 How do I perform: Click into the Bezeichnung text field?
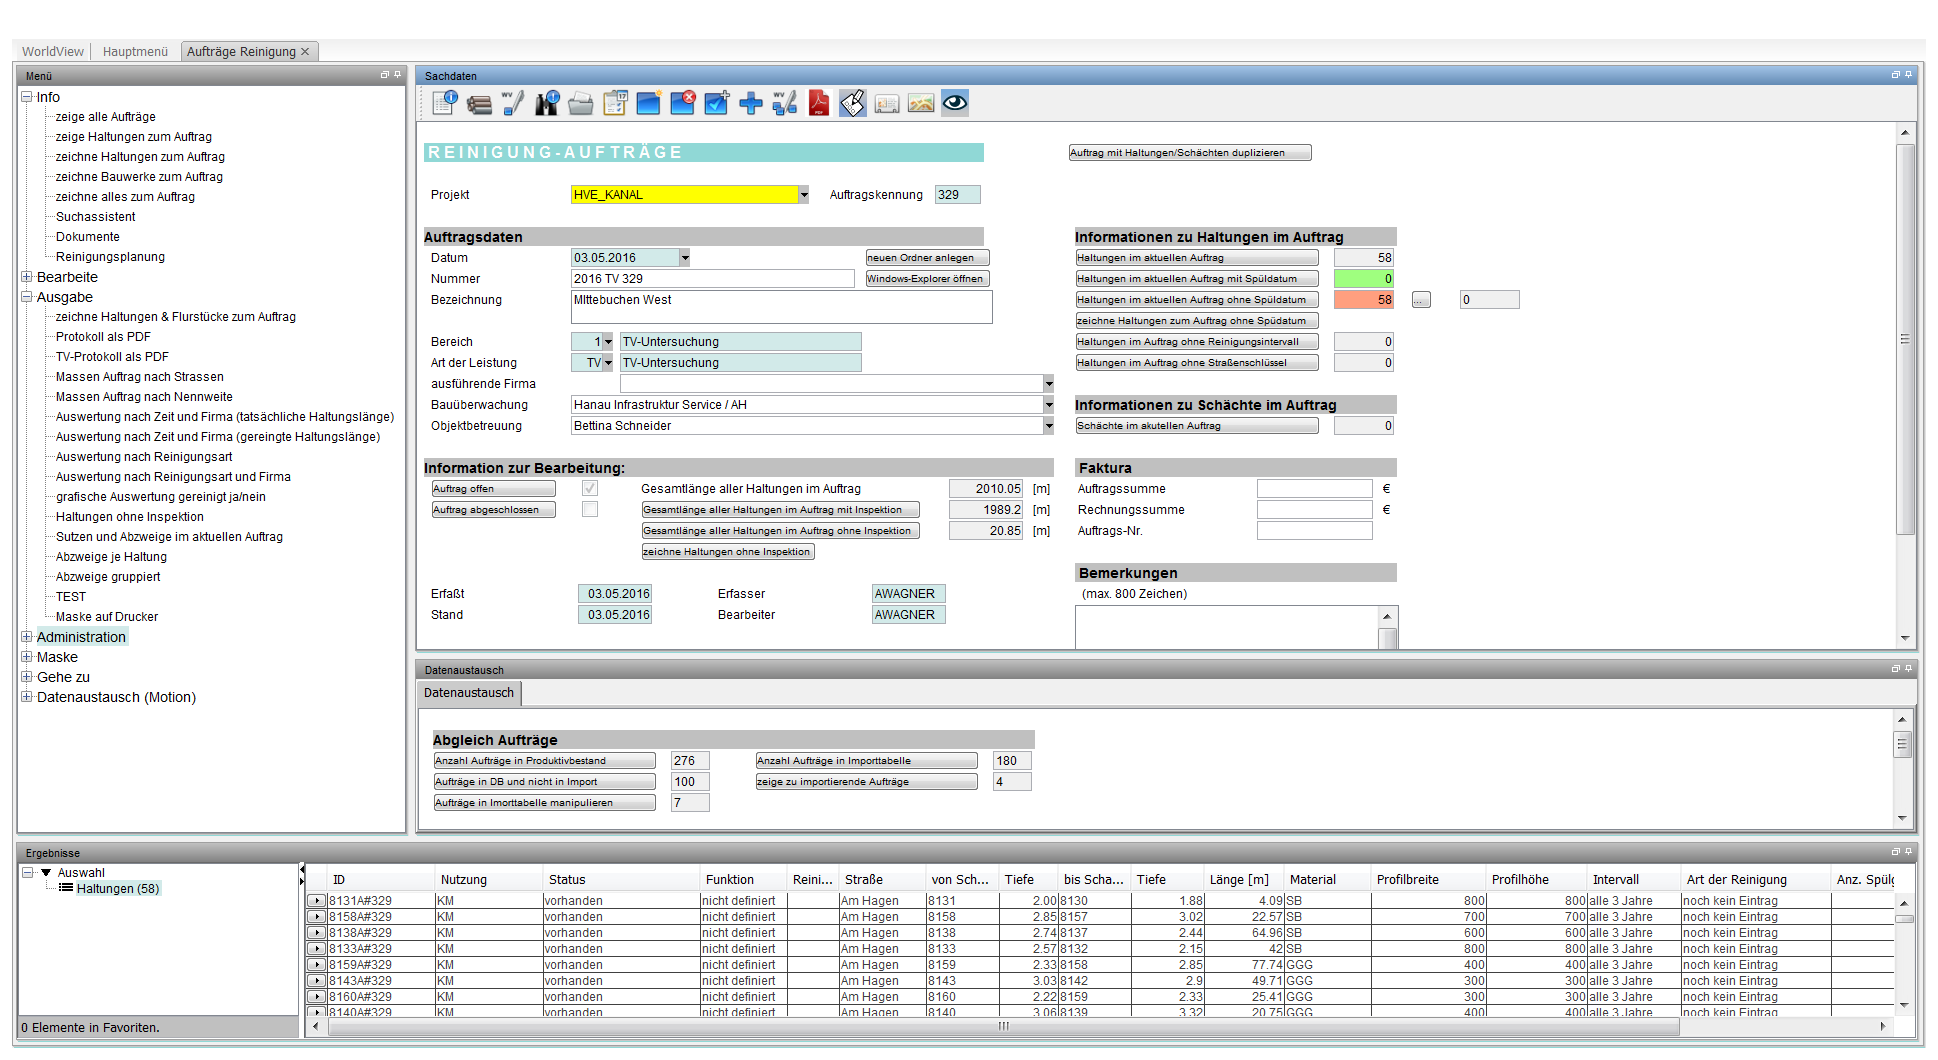pos(780,307)
